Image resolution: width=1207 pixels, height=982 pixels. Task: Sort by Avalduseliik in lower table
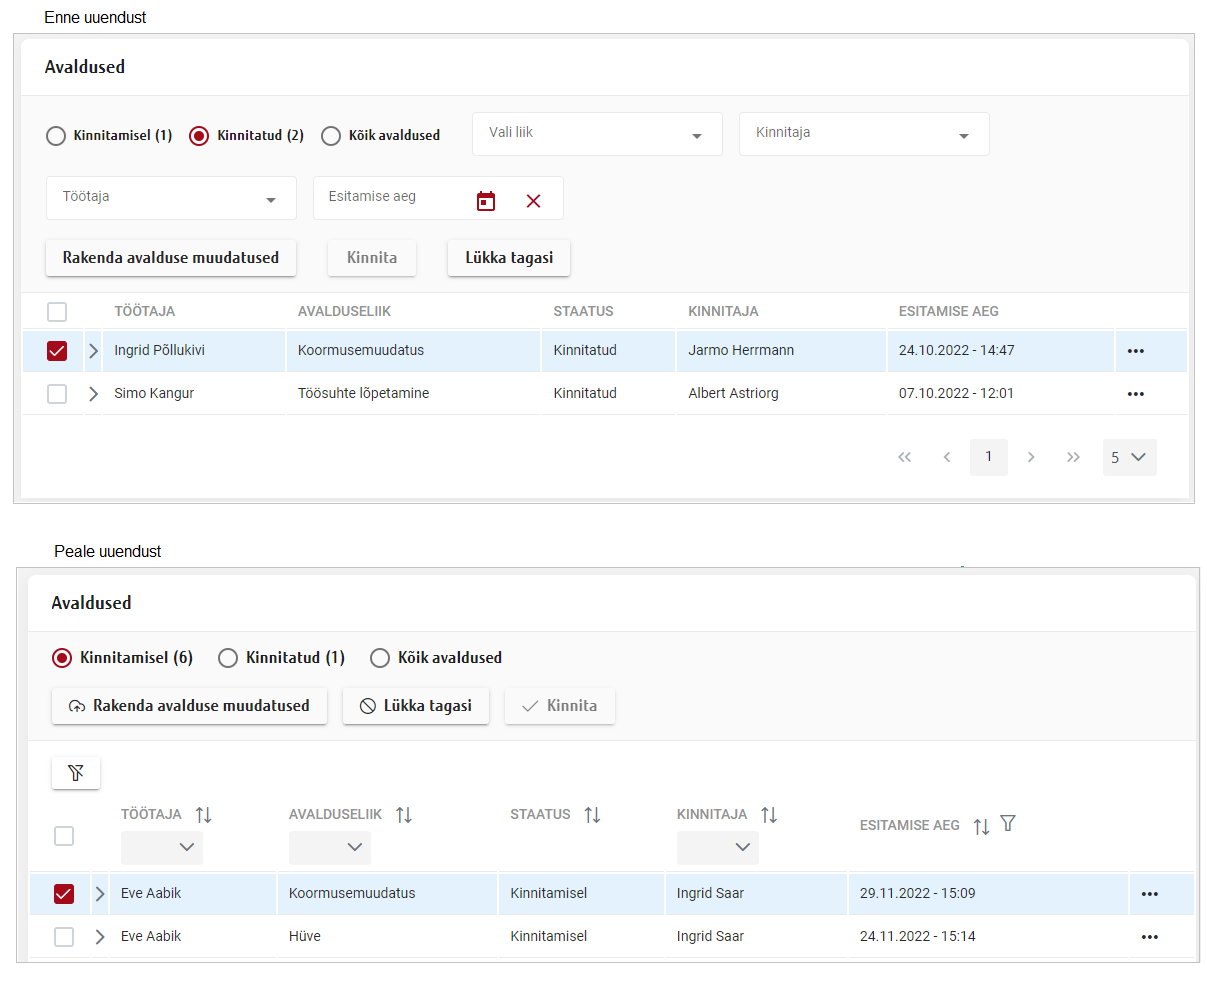coord(404,815)
